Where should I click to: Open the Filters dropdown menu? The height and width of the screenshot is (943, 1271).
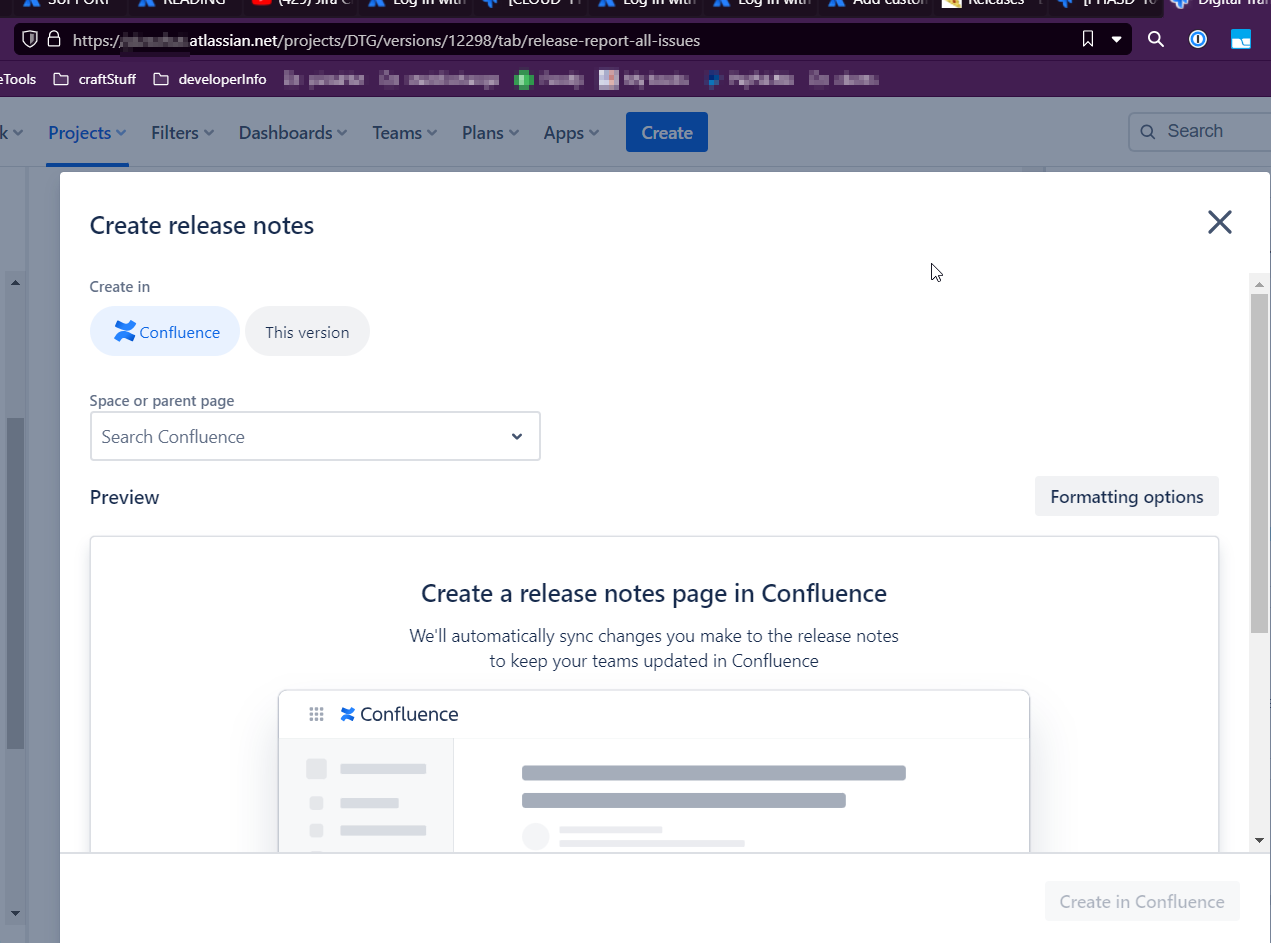click(183, 132)
